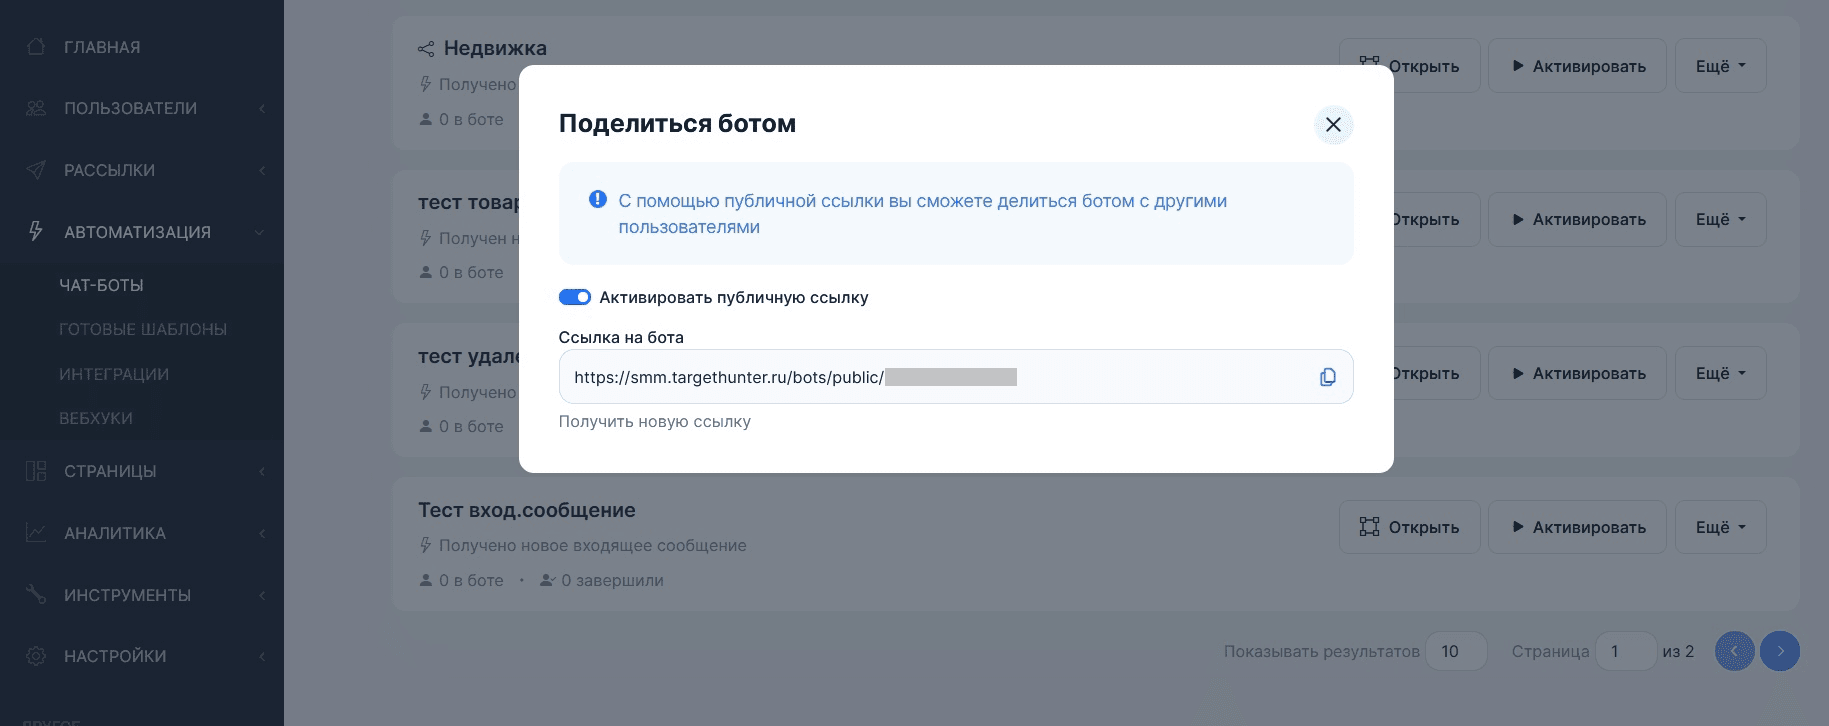Click the Инструменты wrench icon
Screen dimensions: 1829x726
tap(36, 595)
